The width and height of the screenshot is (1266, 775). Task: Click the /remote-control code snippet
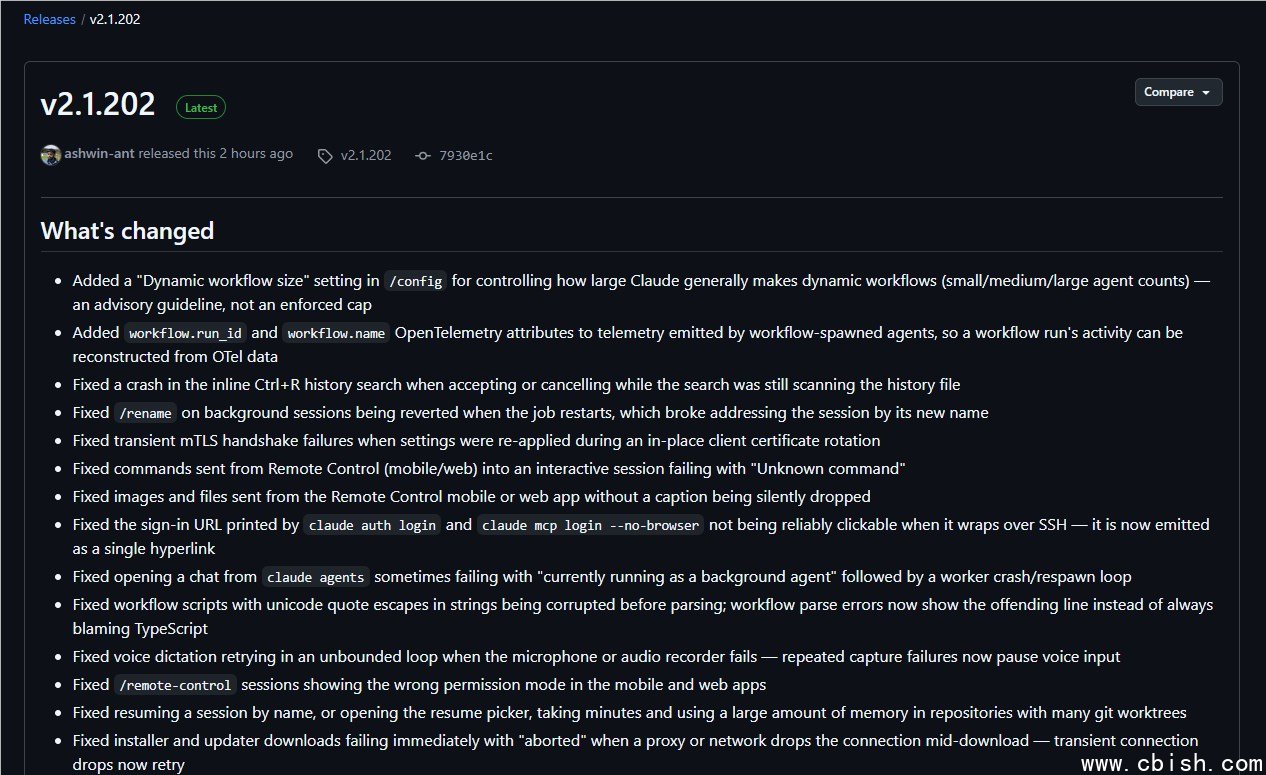point(175,685)
